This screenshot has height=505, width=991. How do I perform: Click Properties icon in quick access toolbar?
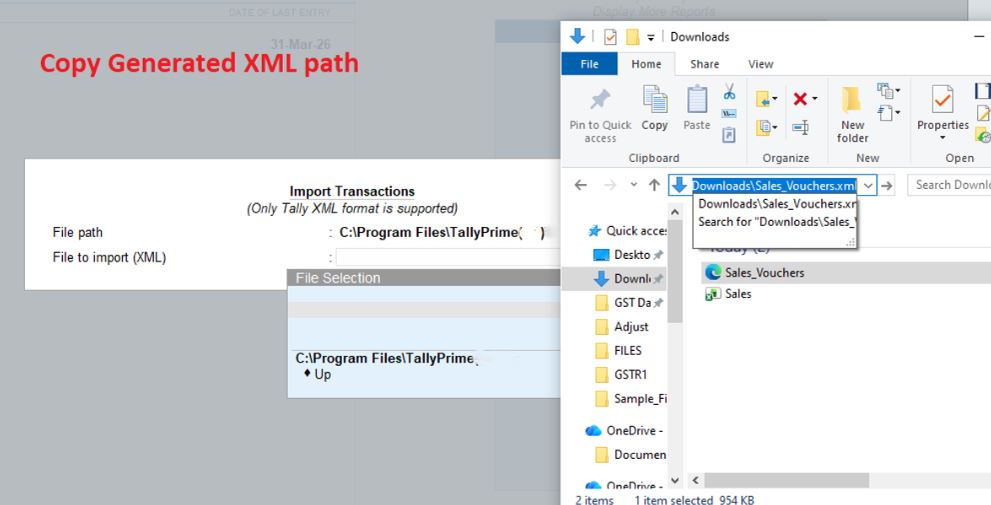[x=610, y=37]
